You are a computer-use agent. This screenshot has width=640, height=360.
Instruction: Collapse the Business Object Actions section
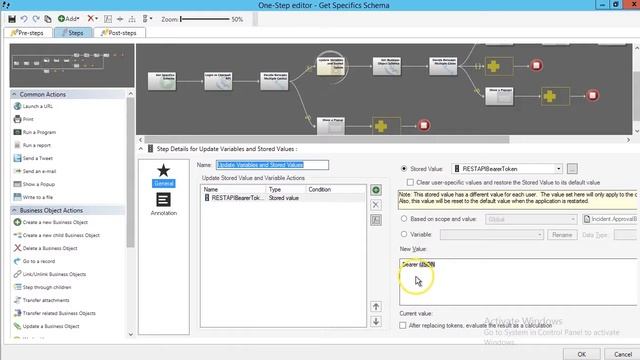click(x=14, y=210)
